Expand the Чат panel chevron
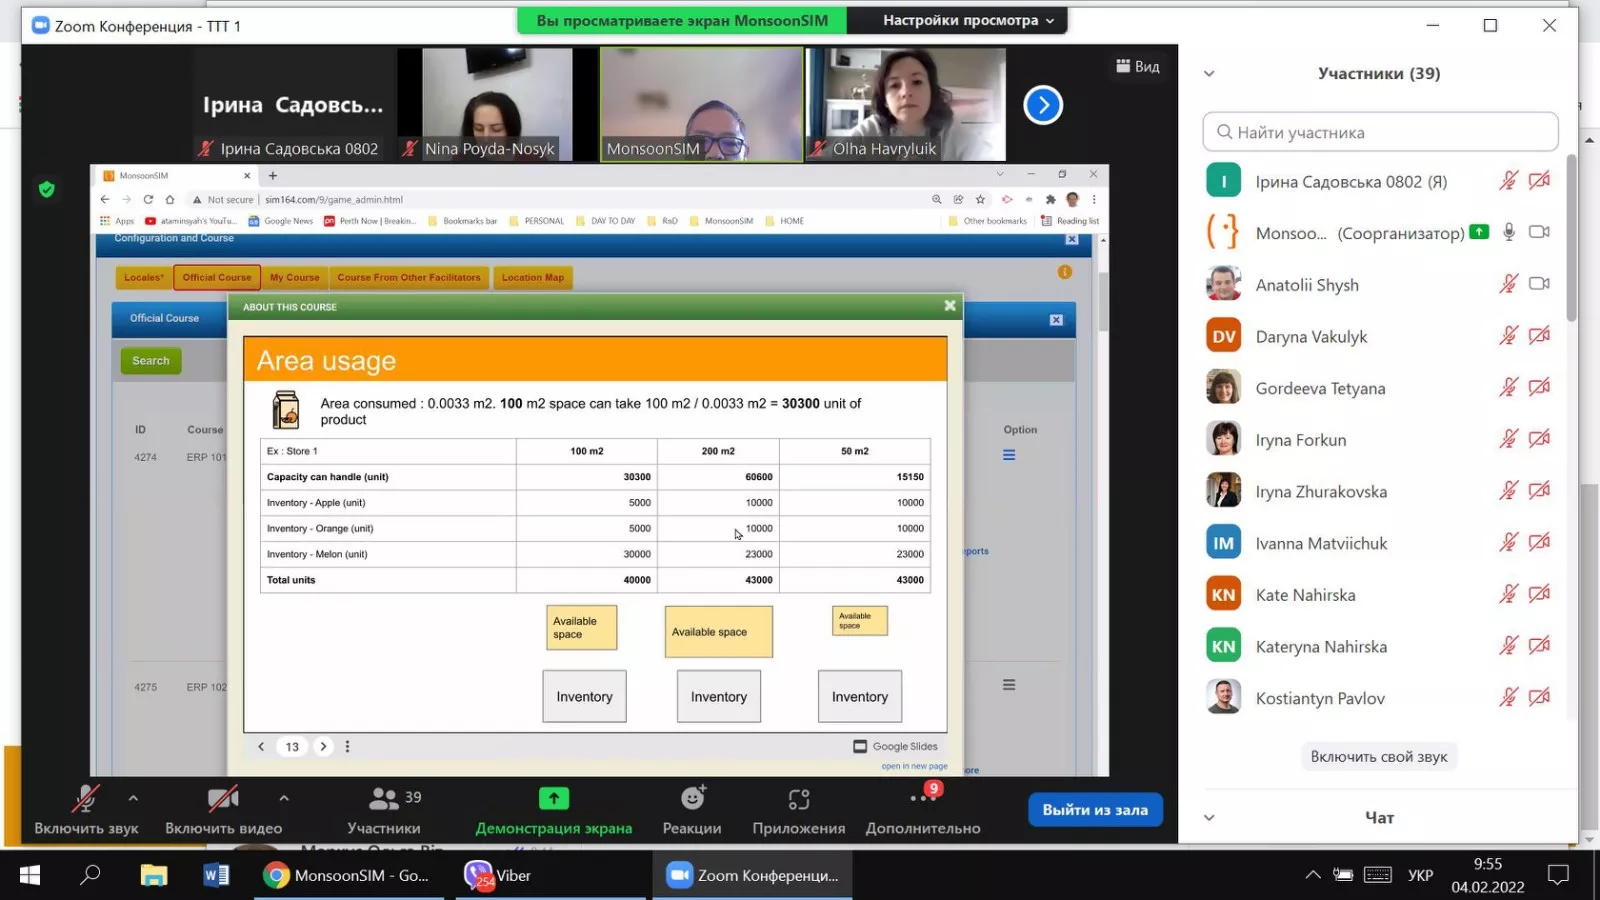Screen dimensions: 1600x900 [1209, 817]
